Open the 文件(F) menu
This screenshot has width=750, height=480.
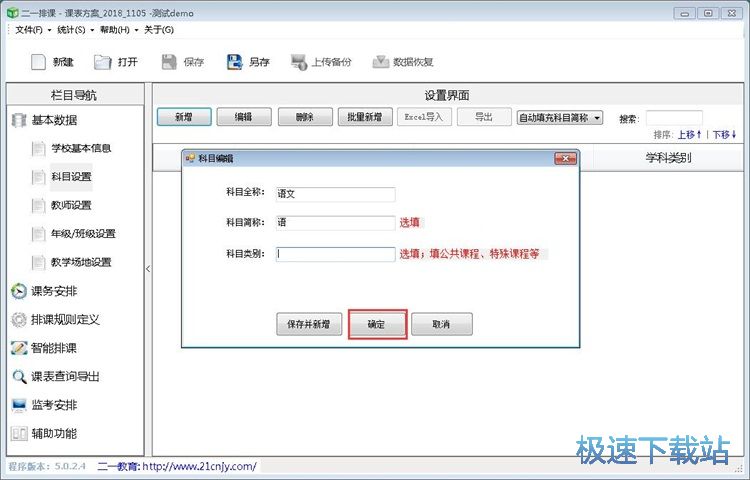[x=32, y=30]
